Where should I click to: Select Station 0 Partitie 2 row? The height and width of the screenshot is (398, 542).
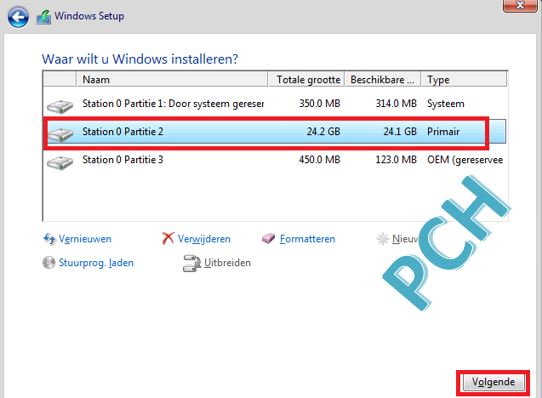pyautogui.click(x=275, y=132)
